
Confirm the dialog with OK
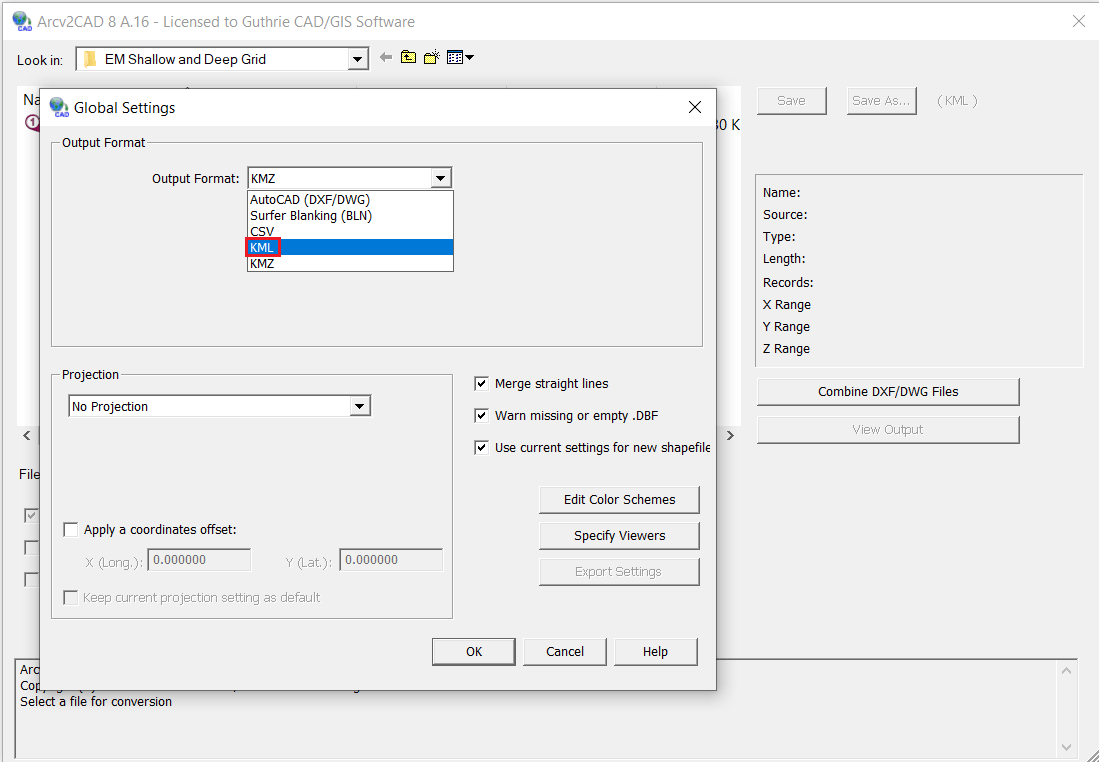pos(474,652)
